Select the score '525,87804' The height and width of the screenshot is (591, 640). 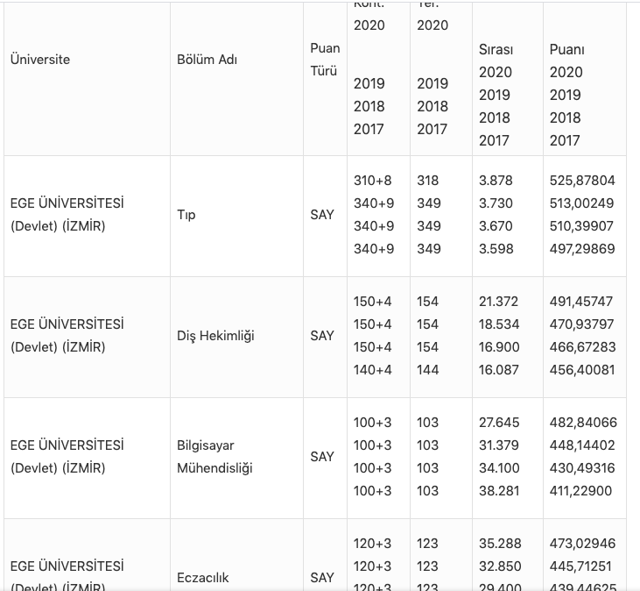click(582, 180)
